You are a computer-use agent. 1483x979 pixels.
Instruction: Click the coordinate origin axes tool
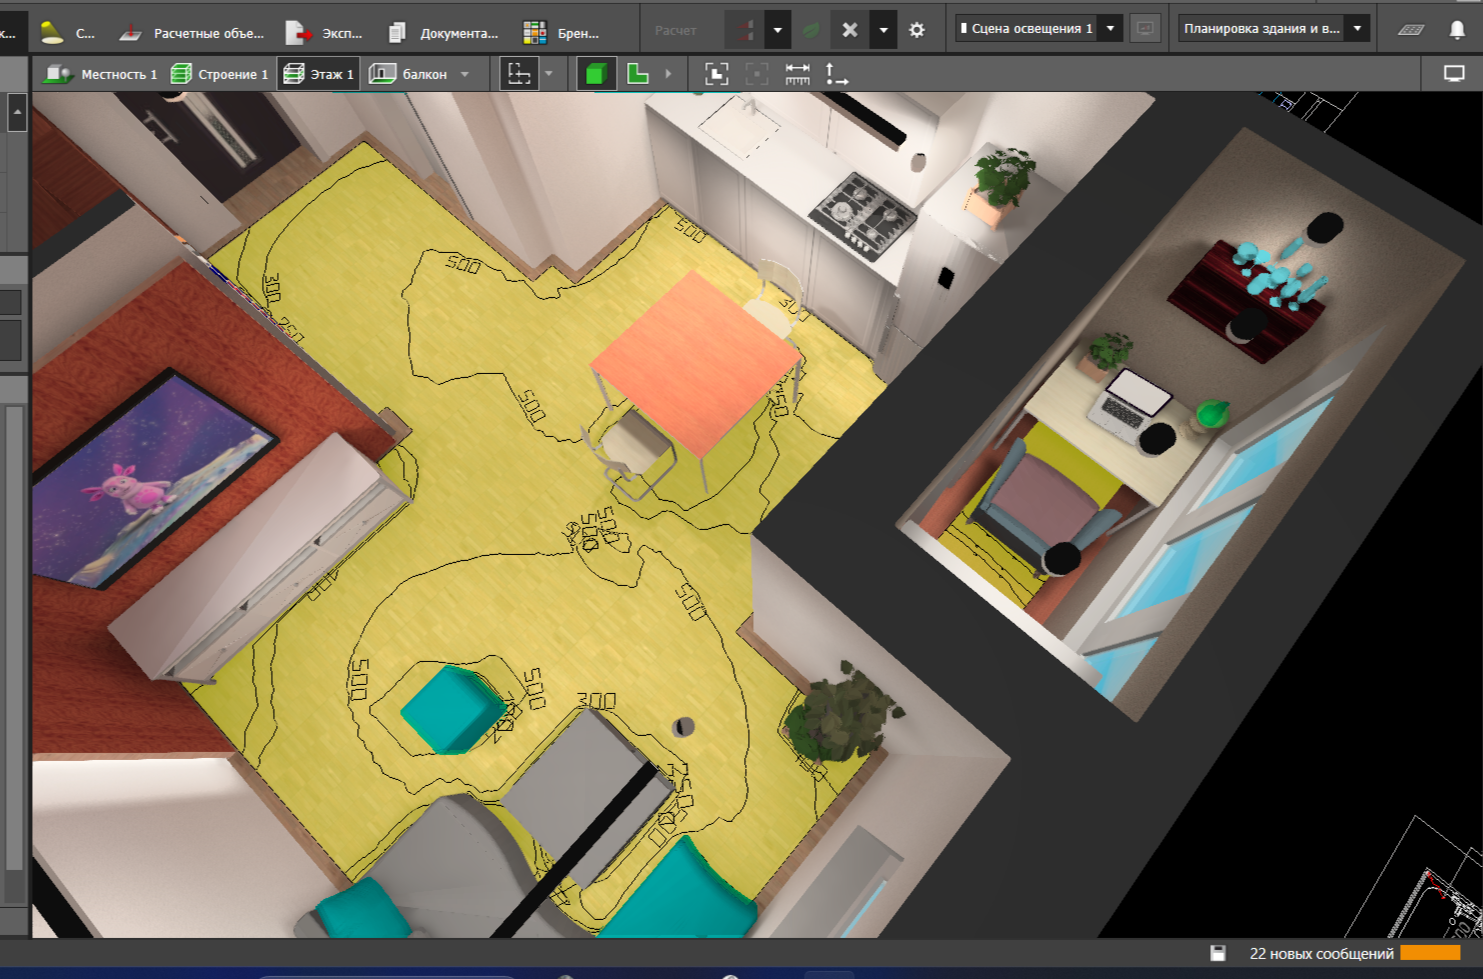coord(836,74)
